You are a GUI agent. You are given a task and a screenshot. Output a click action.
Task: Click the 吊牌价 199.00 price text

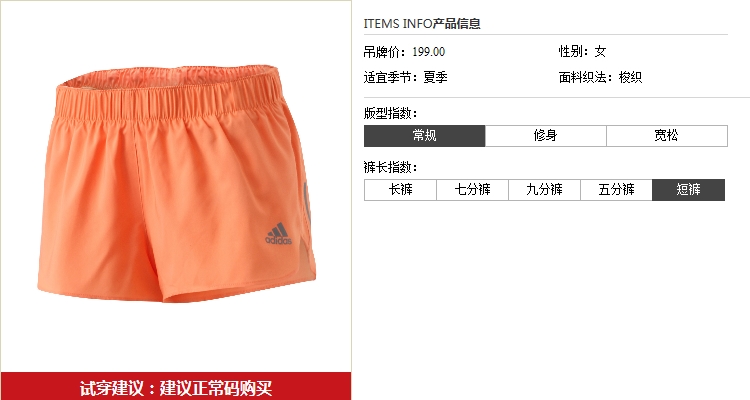(x=404, y=52)
